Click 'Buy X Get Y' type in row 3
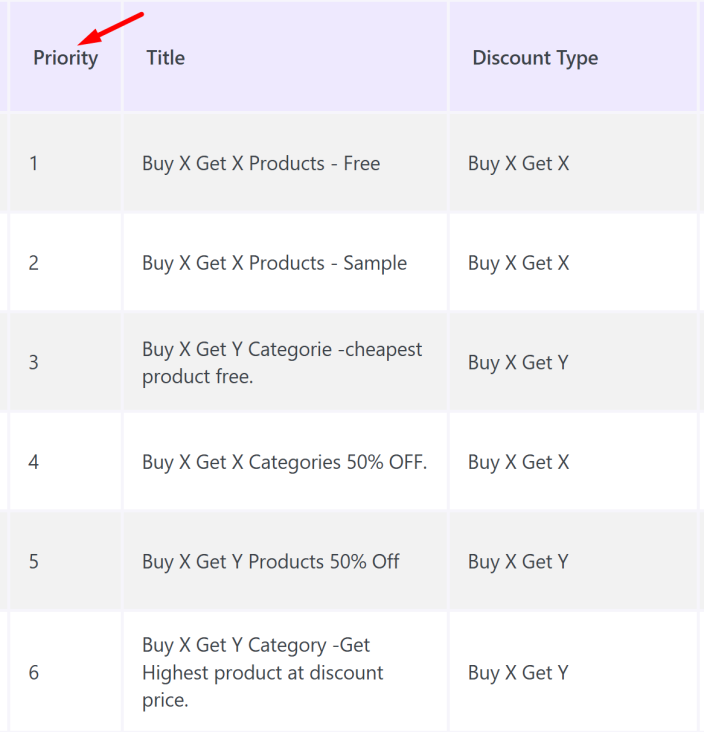Screen dimensions: 704x732 [x=519, y=363]
